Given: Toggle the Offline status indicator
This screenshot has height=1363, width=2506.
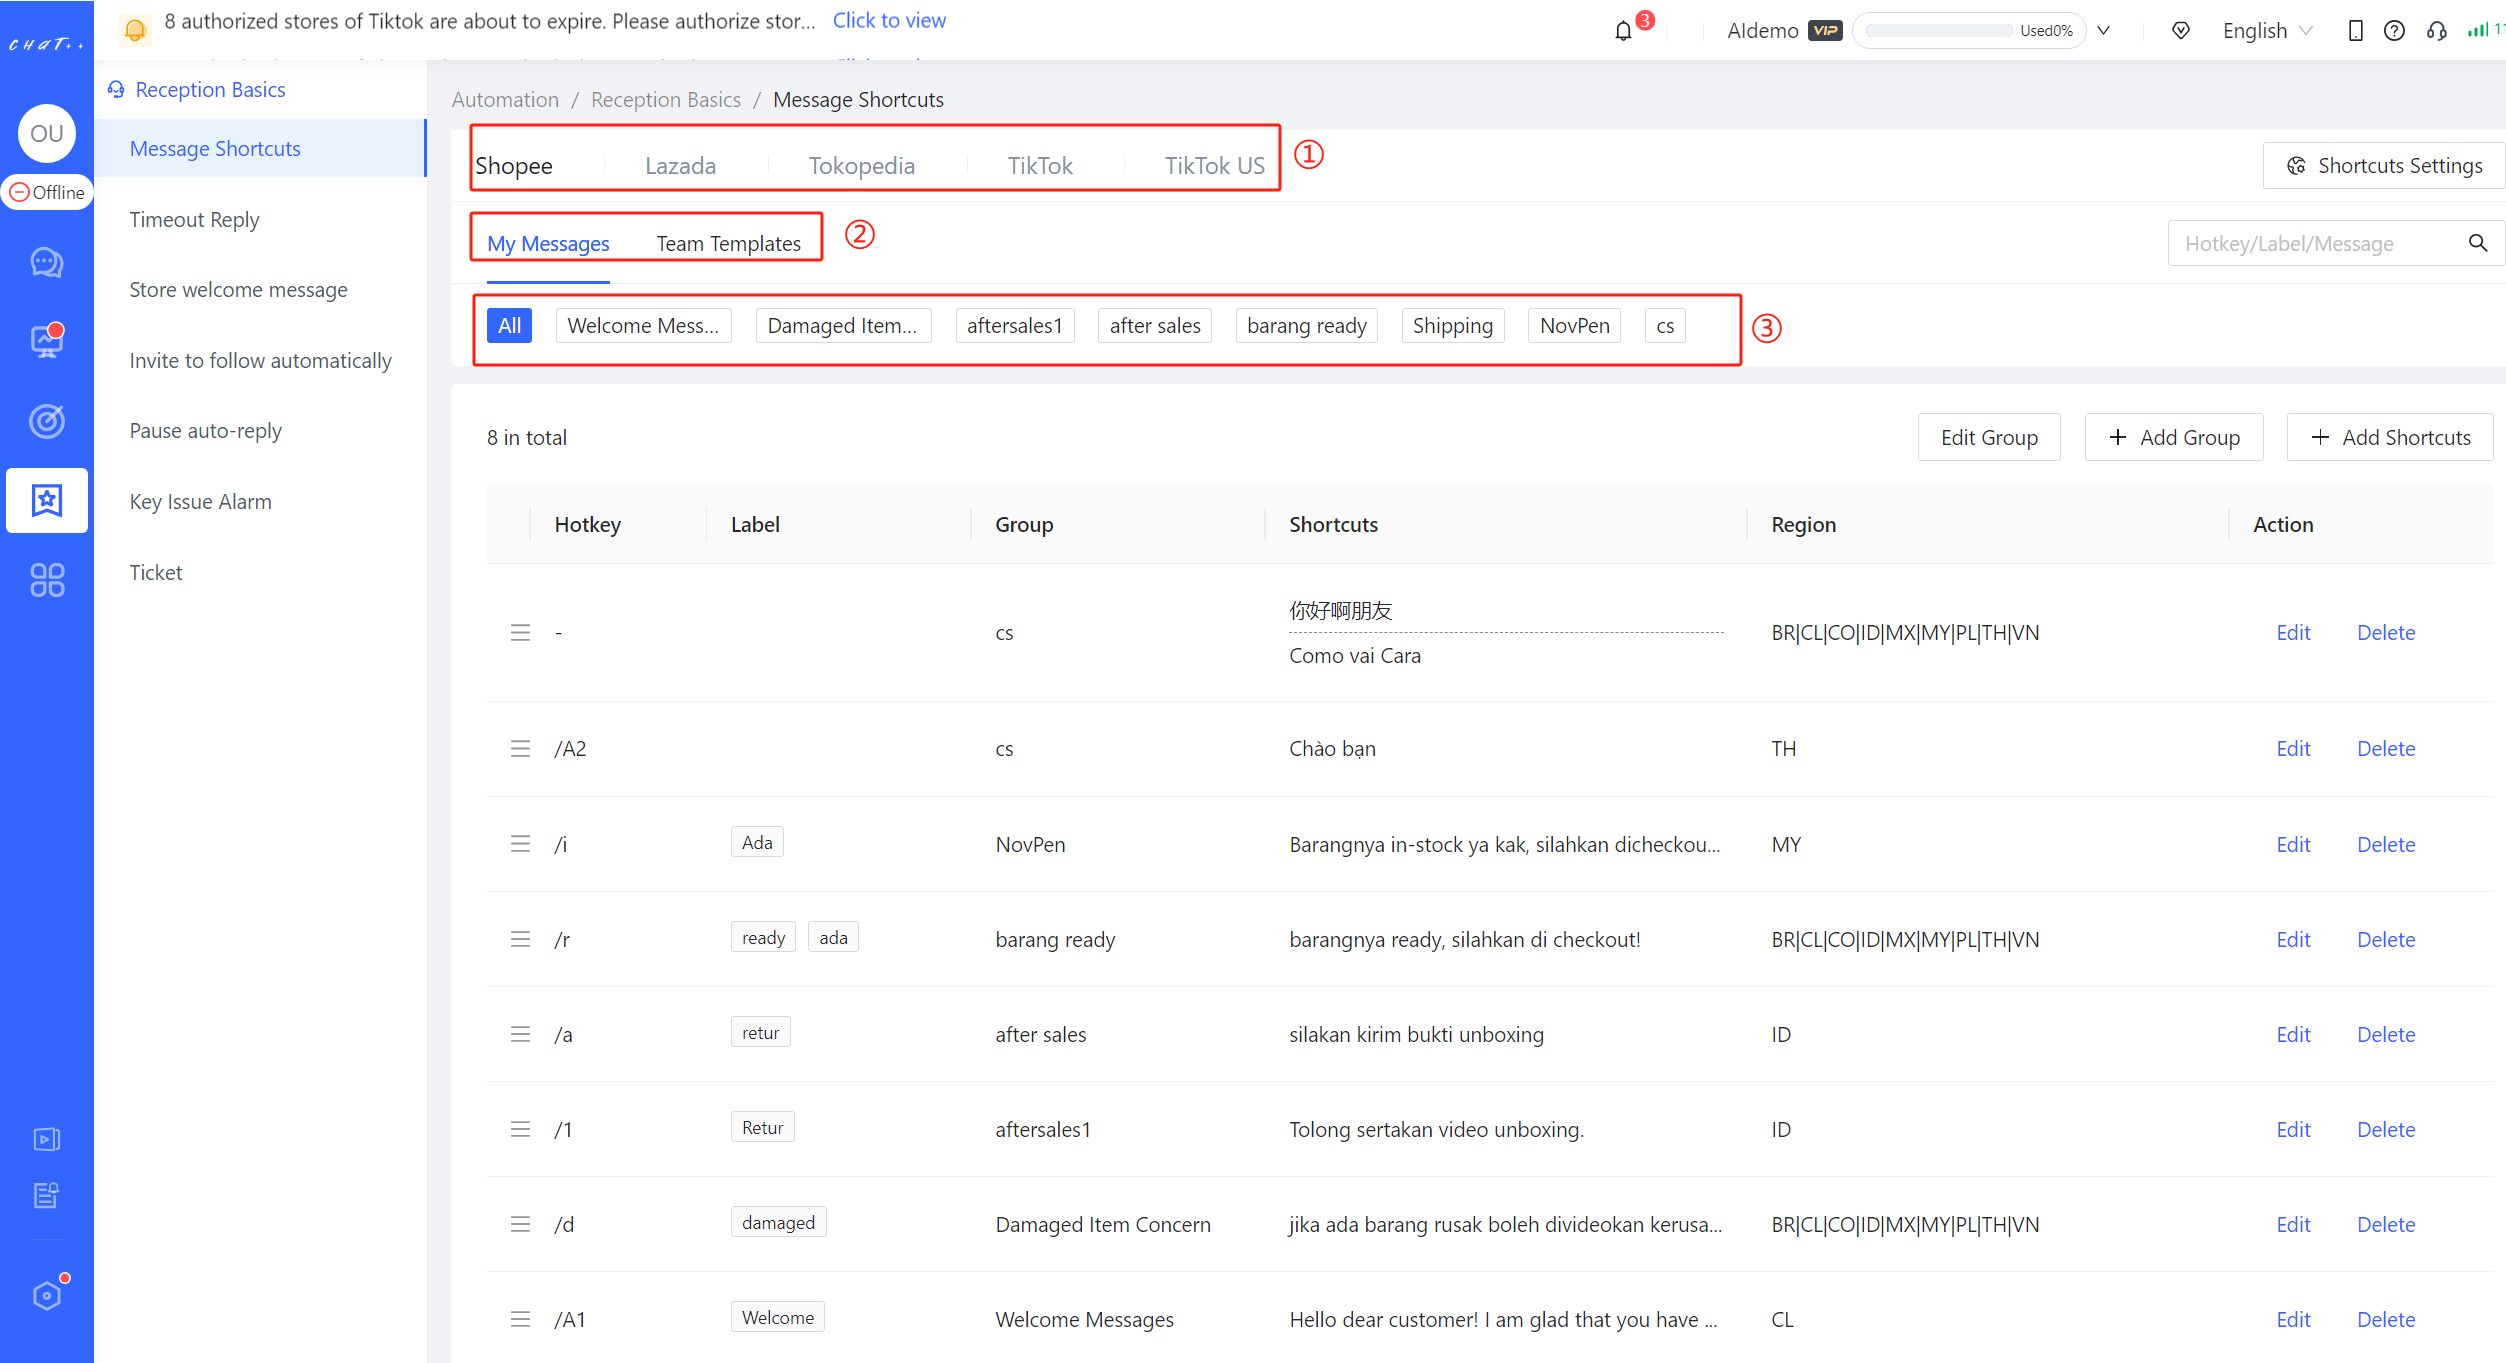Looking at the screenshot, I should pyautogui.click(x=47, y=192).
